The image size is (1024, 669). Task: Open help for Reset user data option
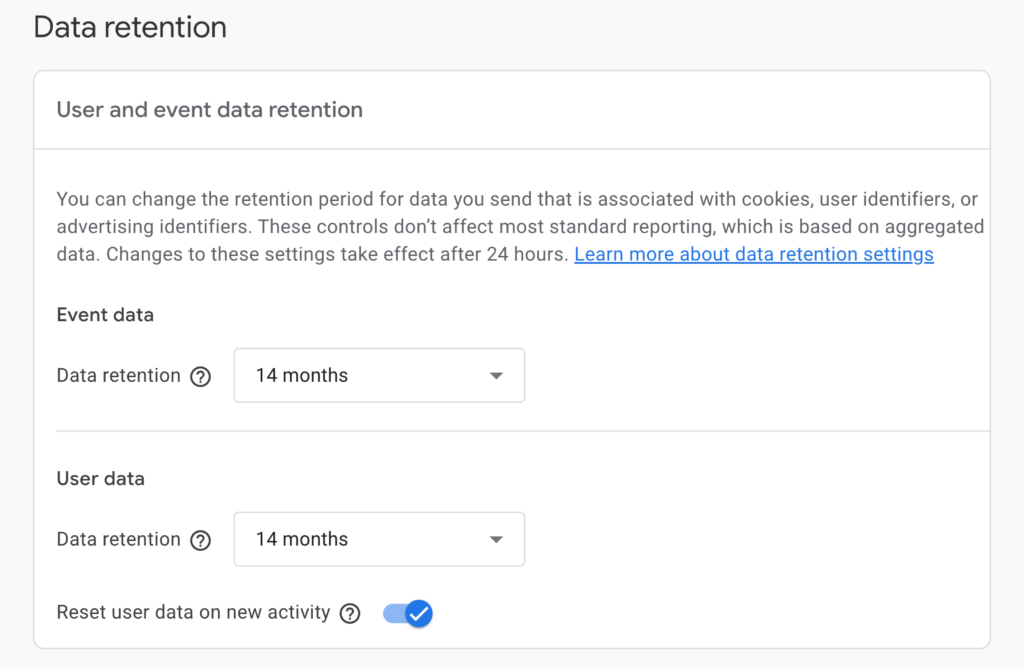350,613
